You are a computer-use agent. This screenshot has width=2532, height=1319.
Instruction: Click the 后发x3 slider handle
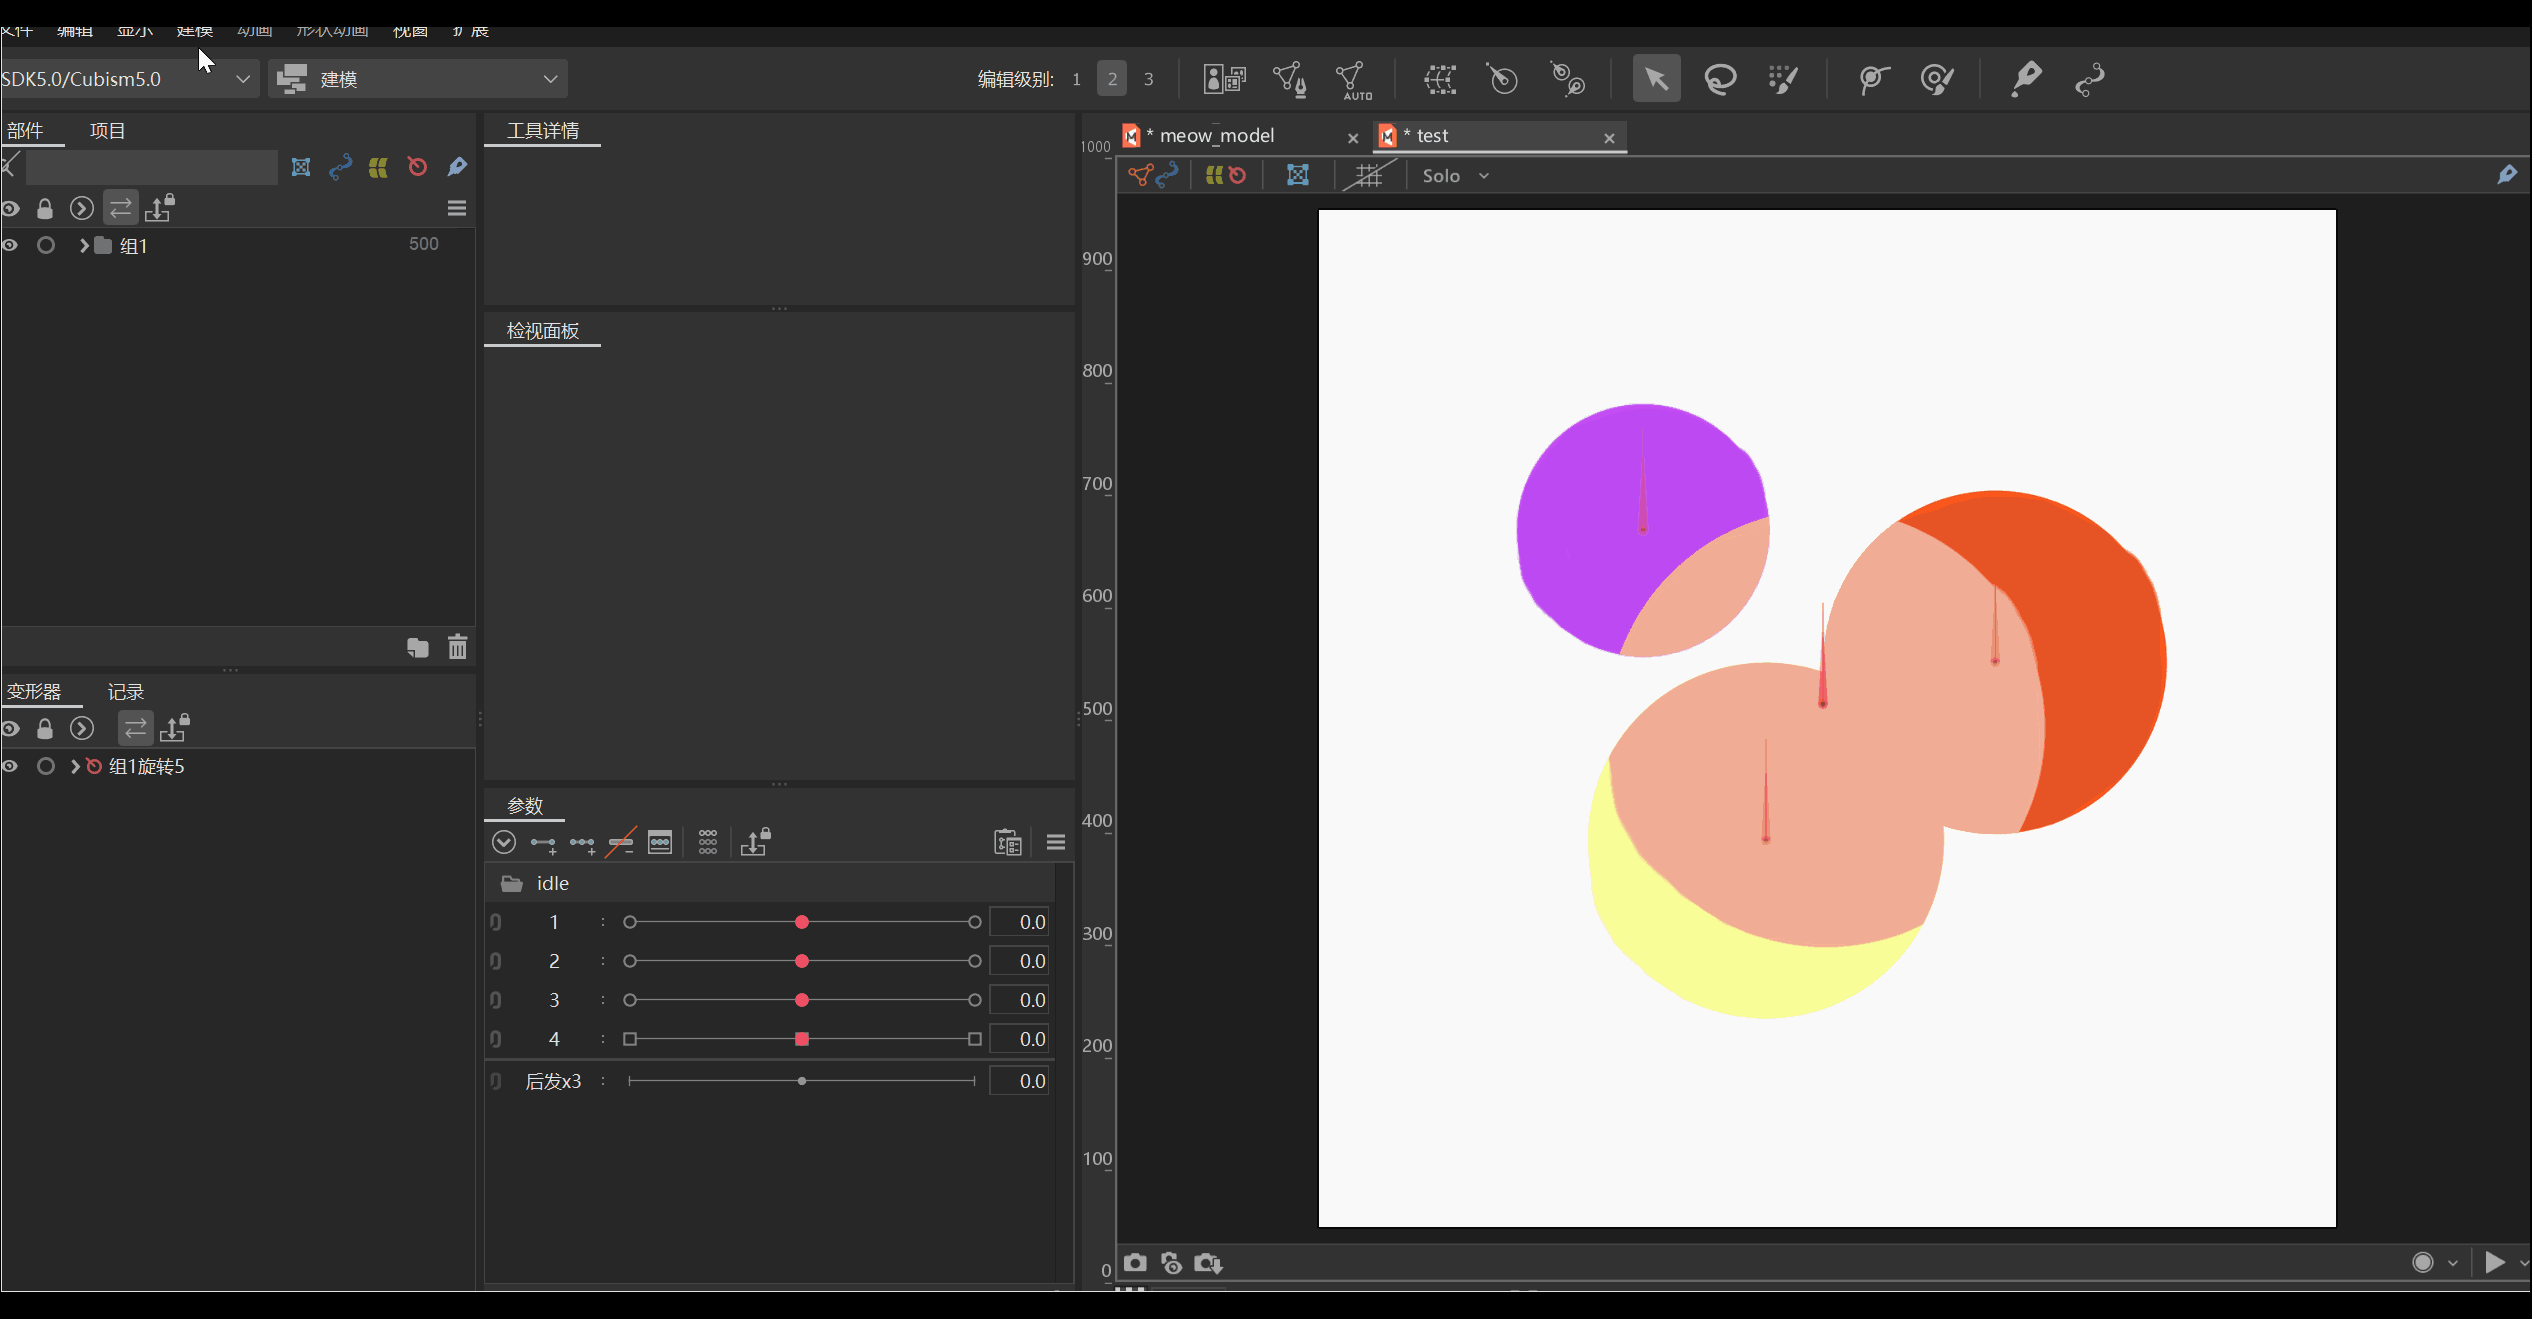tap(802, 1081)
